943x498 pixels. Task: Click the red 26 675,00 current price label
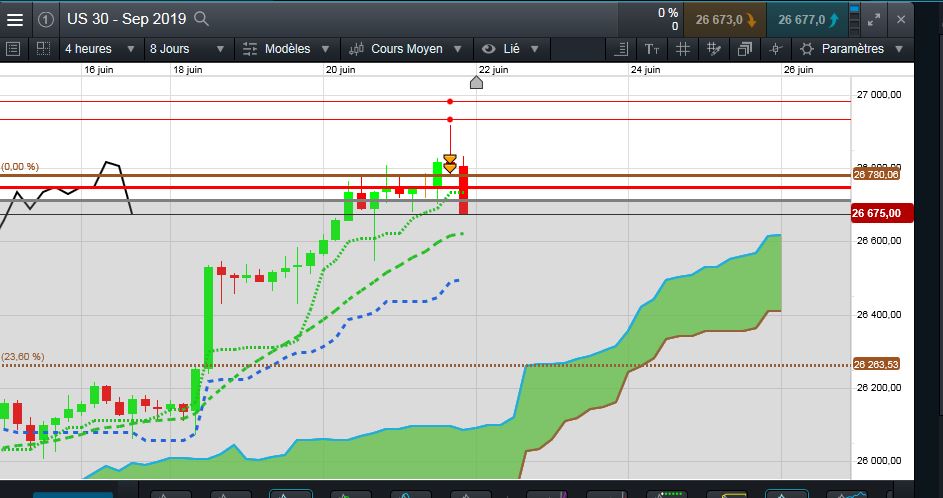[x=882, y=213]
